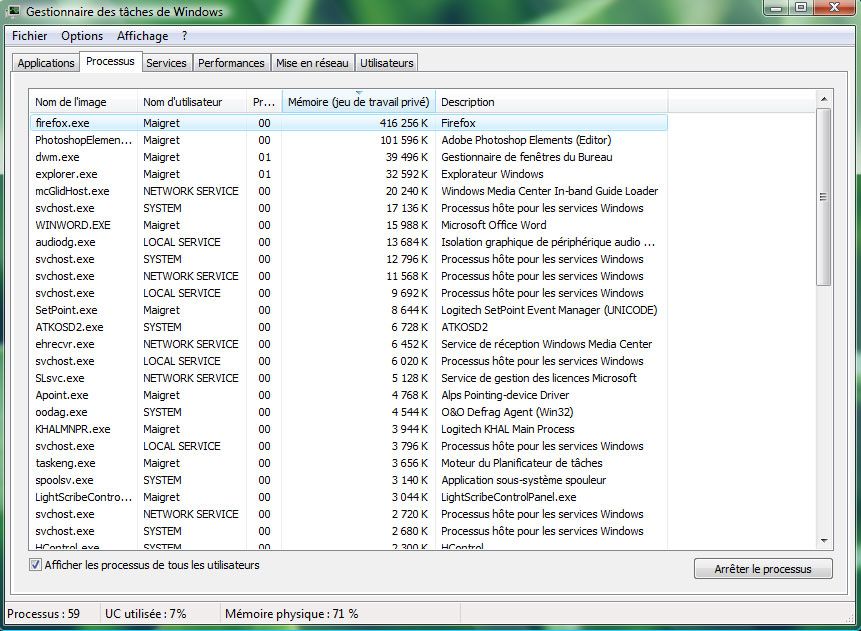
Task: Minimize the Task Manager window
Action: pos(775,8)
